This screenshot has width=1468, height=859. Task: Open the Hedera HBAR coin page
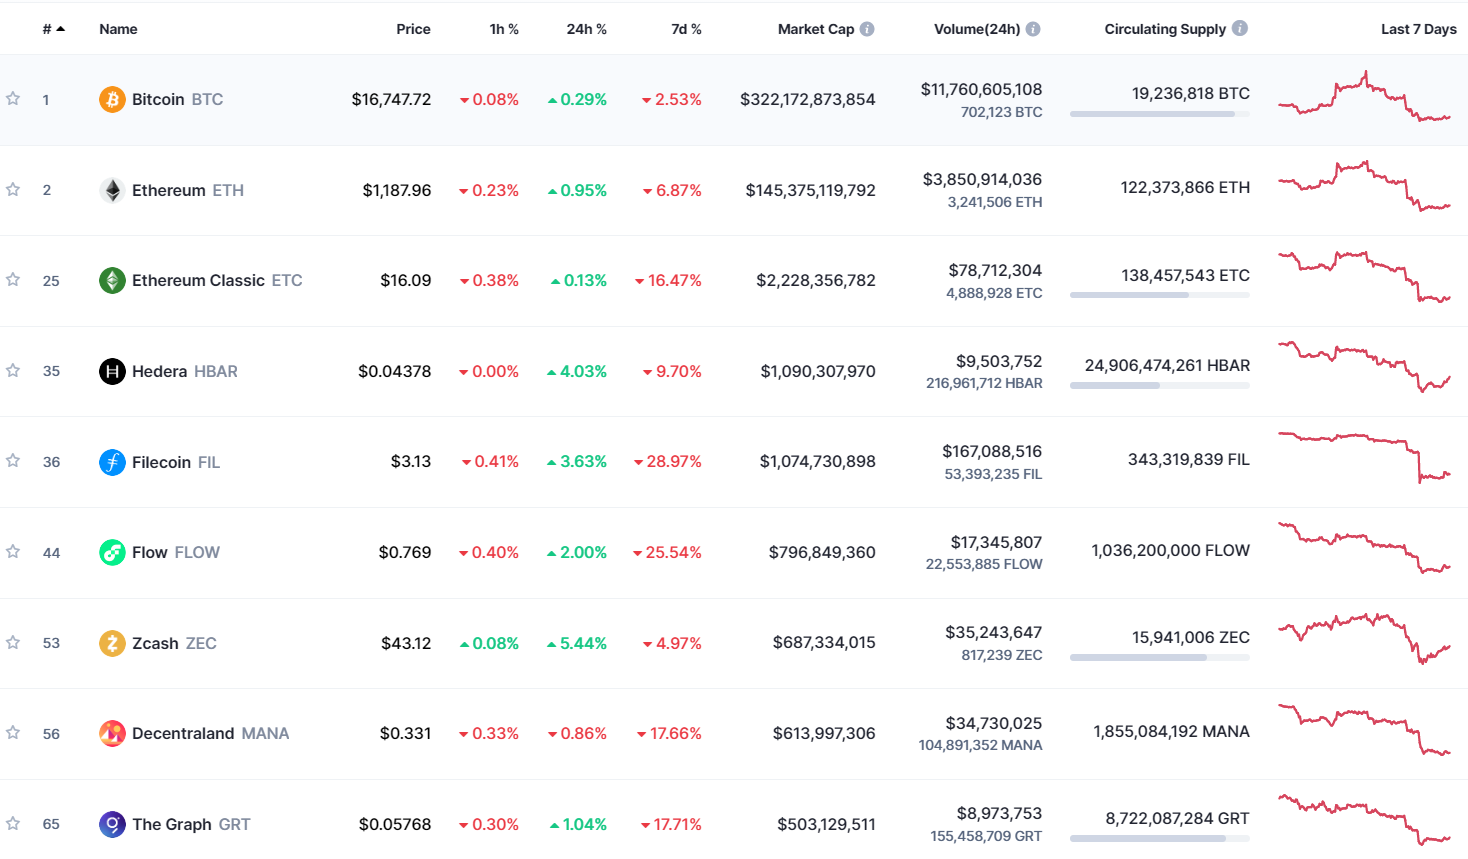(x=185, y=371)
